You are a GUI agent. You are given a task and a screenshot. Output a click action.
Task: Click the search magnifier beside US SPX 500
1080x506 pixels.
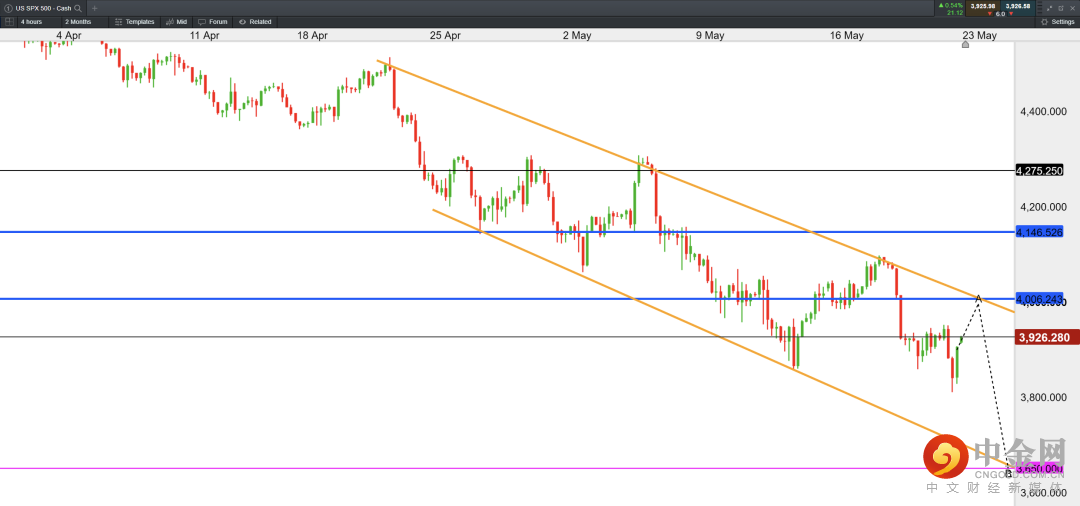click(78, 7)
